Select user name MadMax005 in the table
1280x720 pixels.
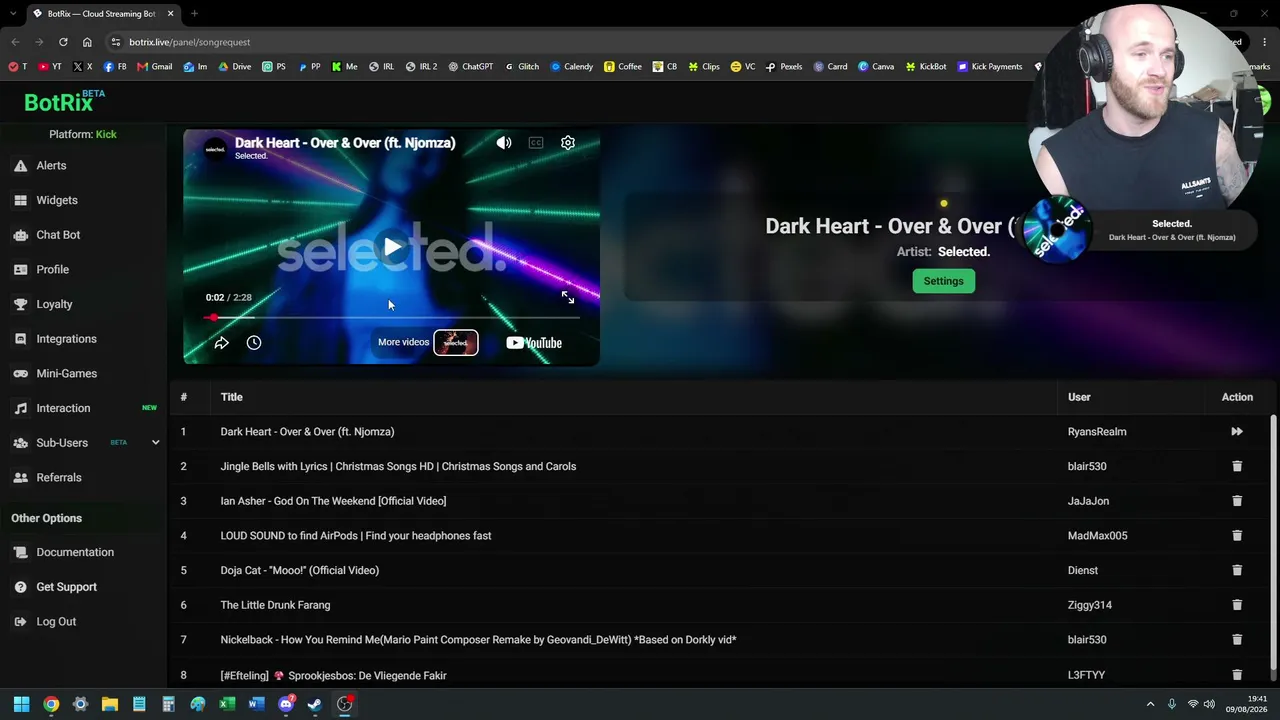[1097, 536]
